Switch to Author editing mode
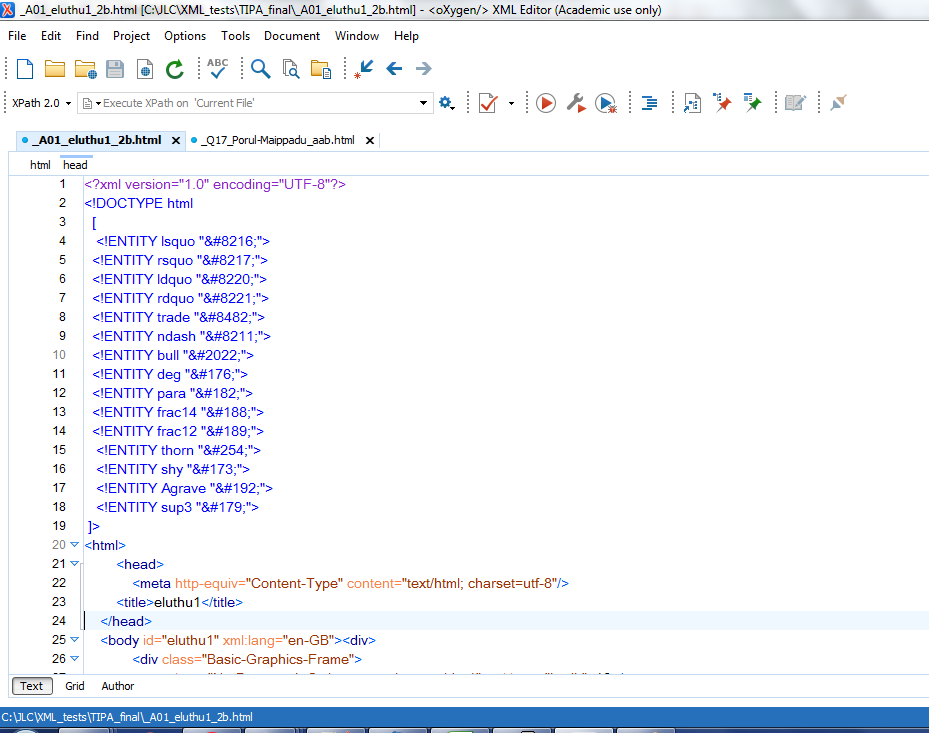The width and height of the screenshot is (929, 733). click(118, 686)
